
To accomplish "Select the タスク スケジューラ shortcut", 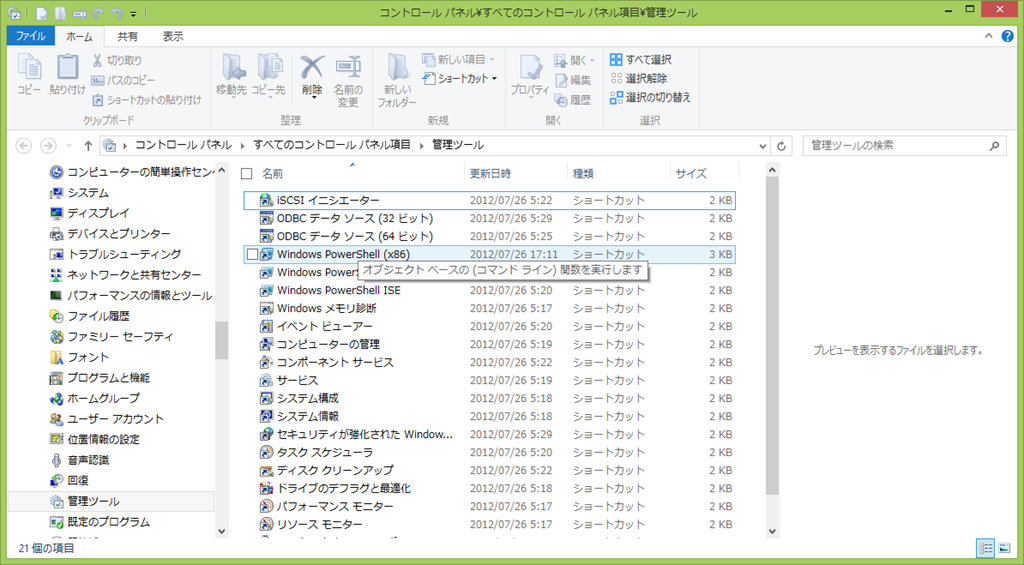I will tap(489, 452).
